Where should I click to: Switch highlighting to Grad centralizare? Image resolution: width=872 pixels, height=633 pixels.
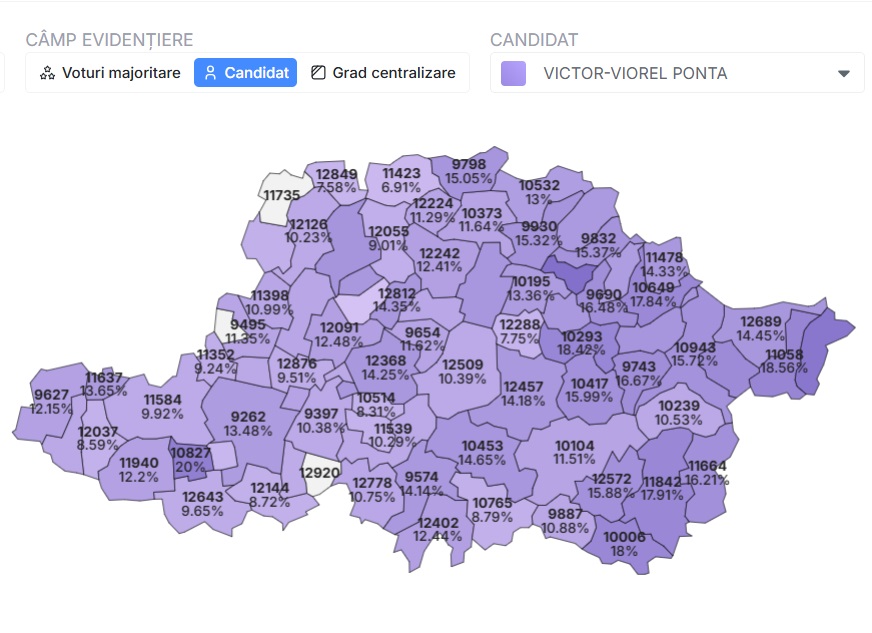pos(383,73)
